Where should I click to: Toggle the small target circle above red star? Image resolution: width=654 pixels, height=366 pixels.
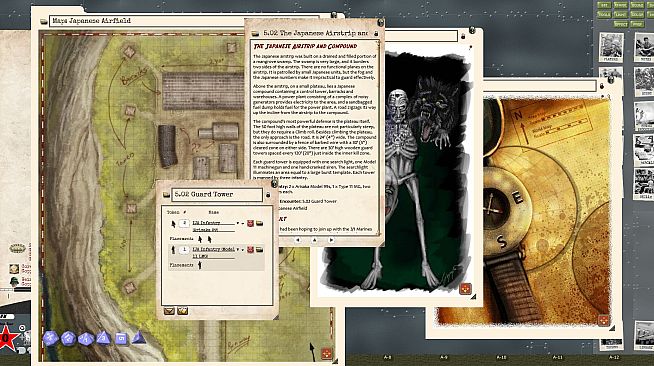[22, 328]
